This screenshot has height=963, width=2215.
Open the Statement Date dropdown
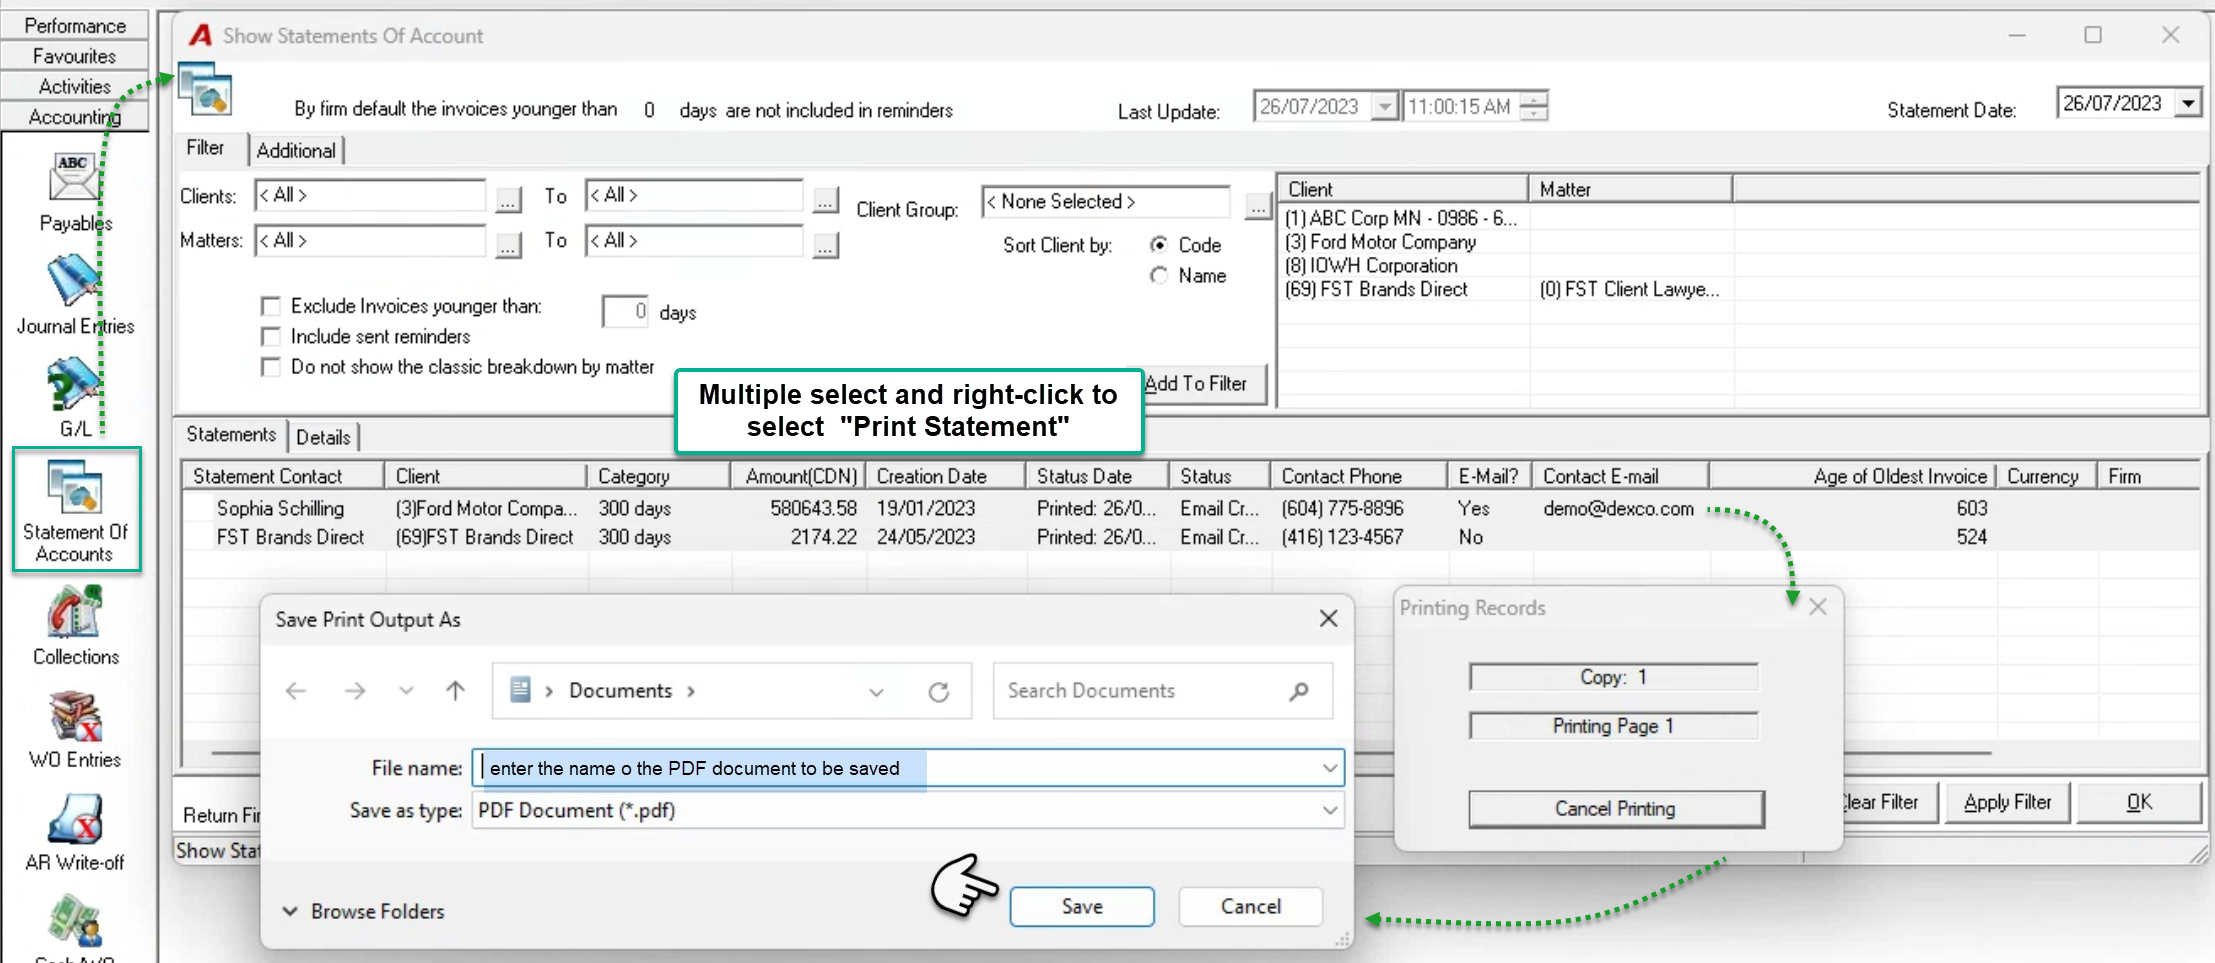(2189, 103)
